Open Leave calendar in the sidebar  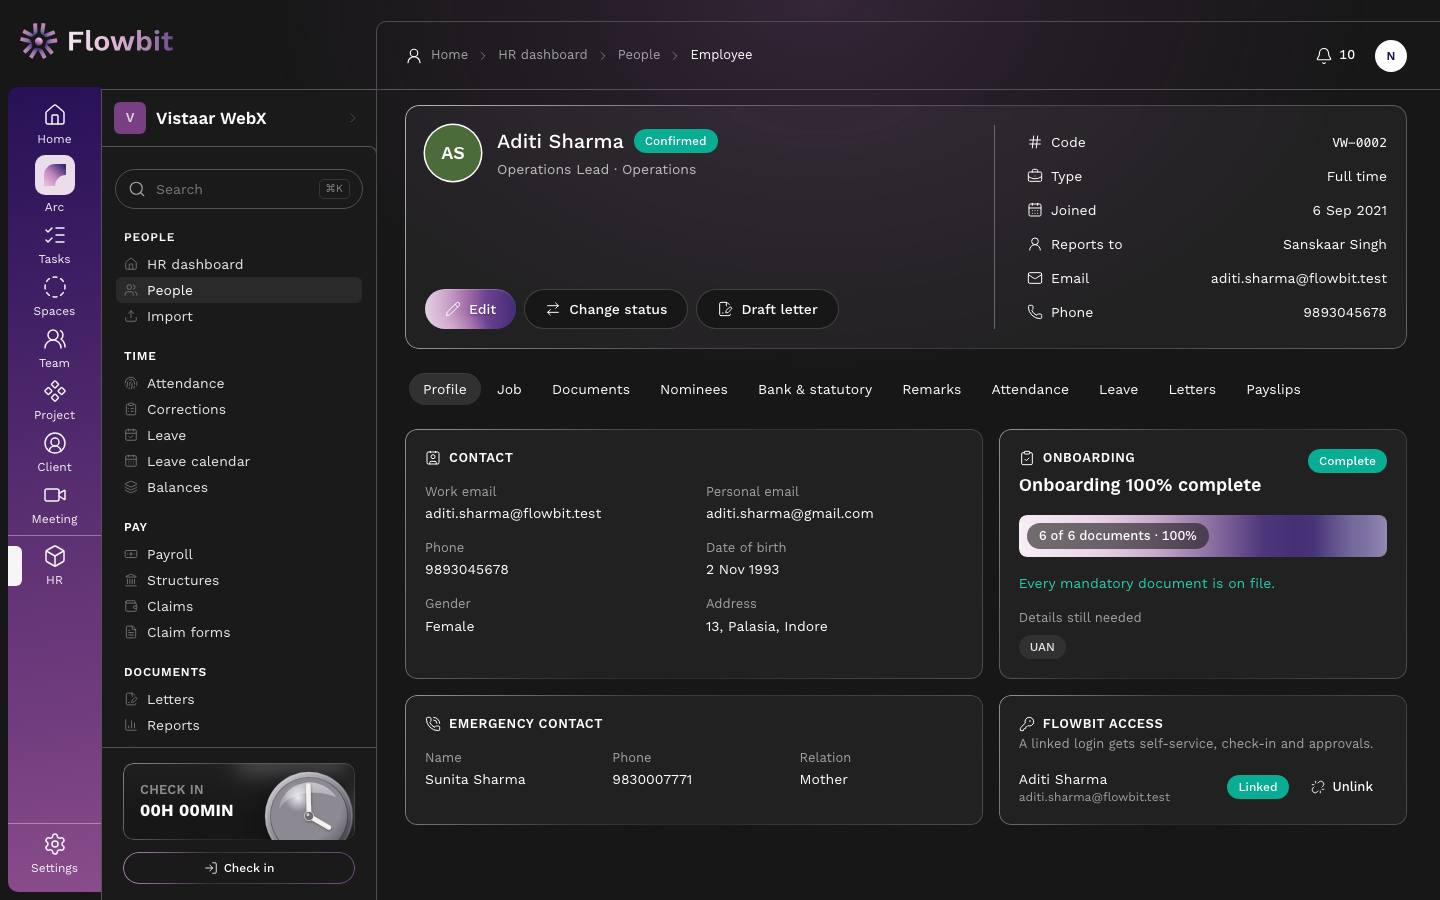point(239,461)
